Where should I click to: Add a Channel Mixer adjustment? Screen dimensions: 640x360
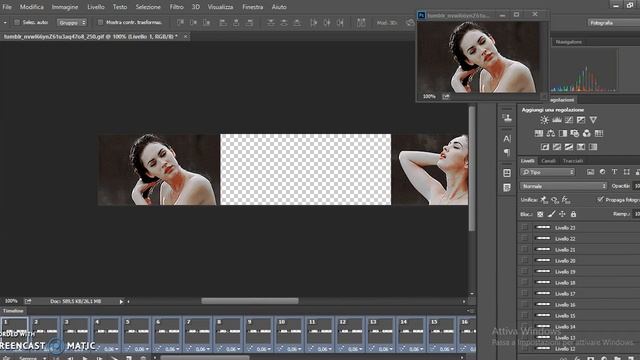click(x=587, y=133)
